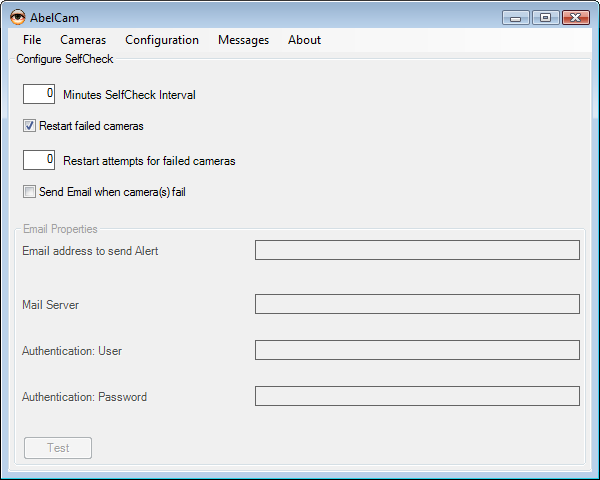Click the Restart failed cameras label
Image resolution: width=600 pixels, height=480 pixels.
pyautogui.click(x=91, y=126)
